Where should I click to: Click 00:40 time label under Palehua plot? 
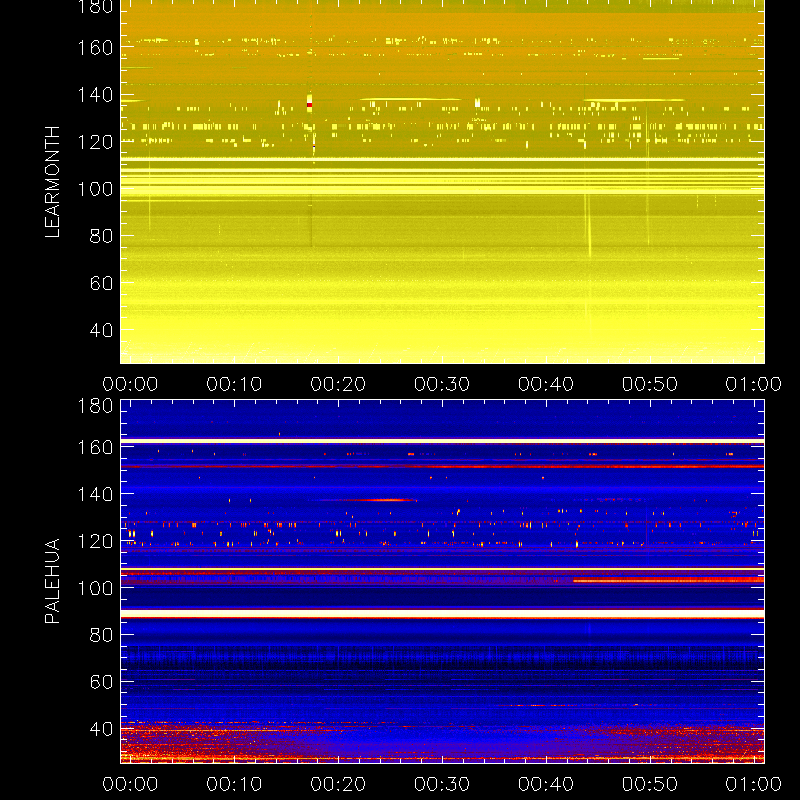click(546, 784)
